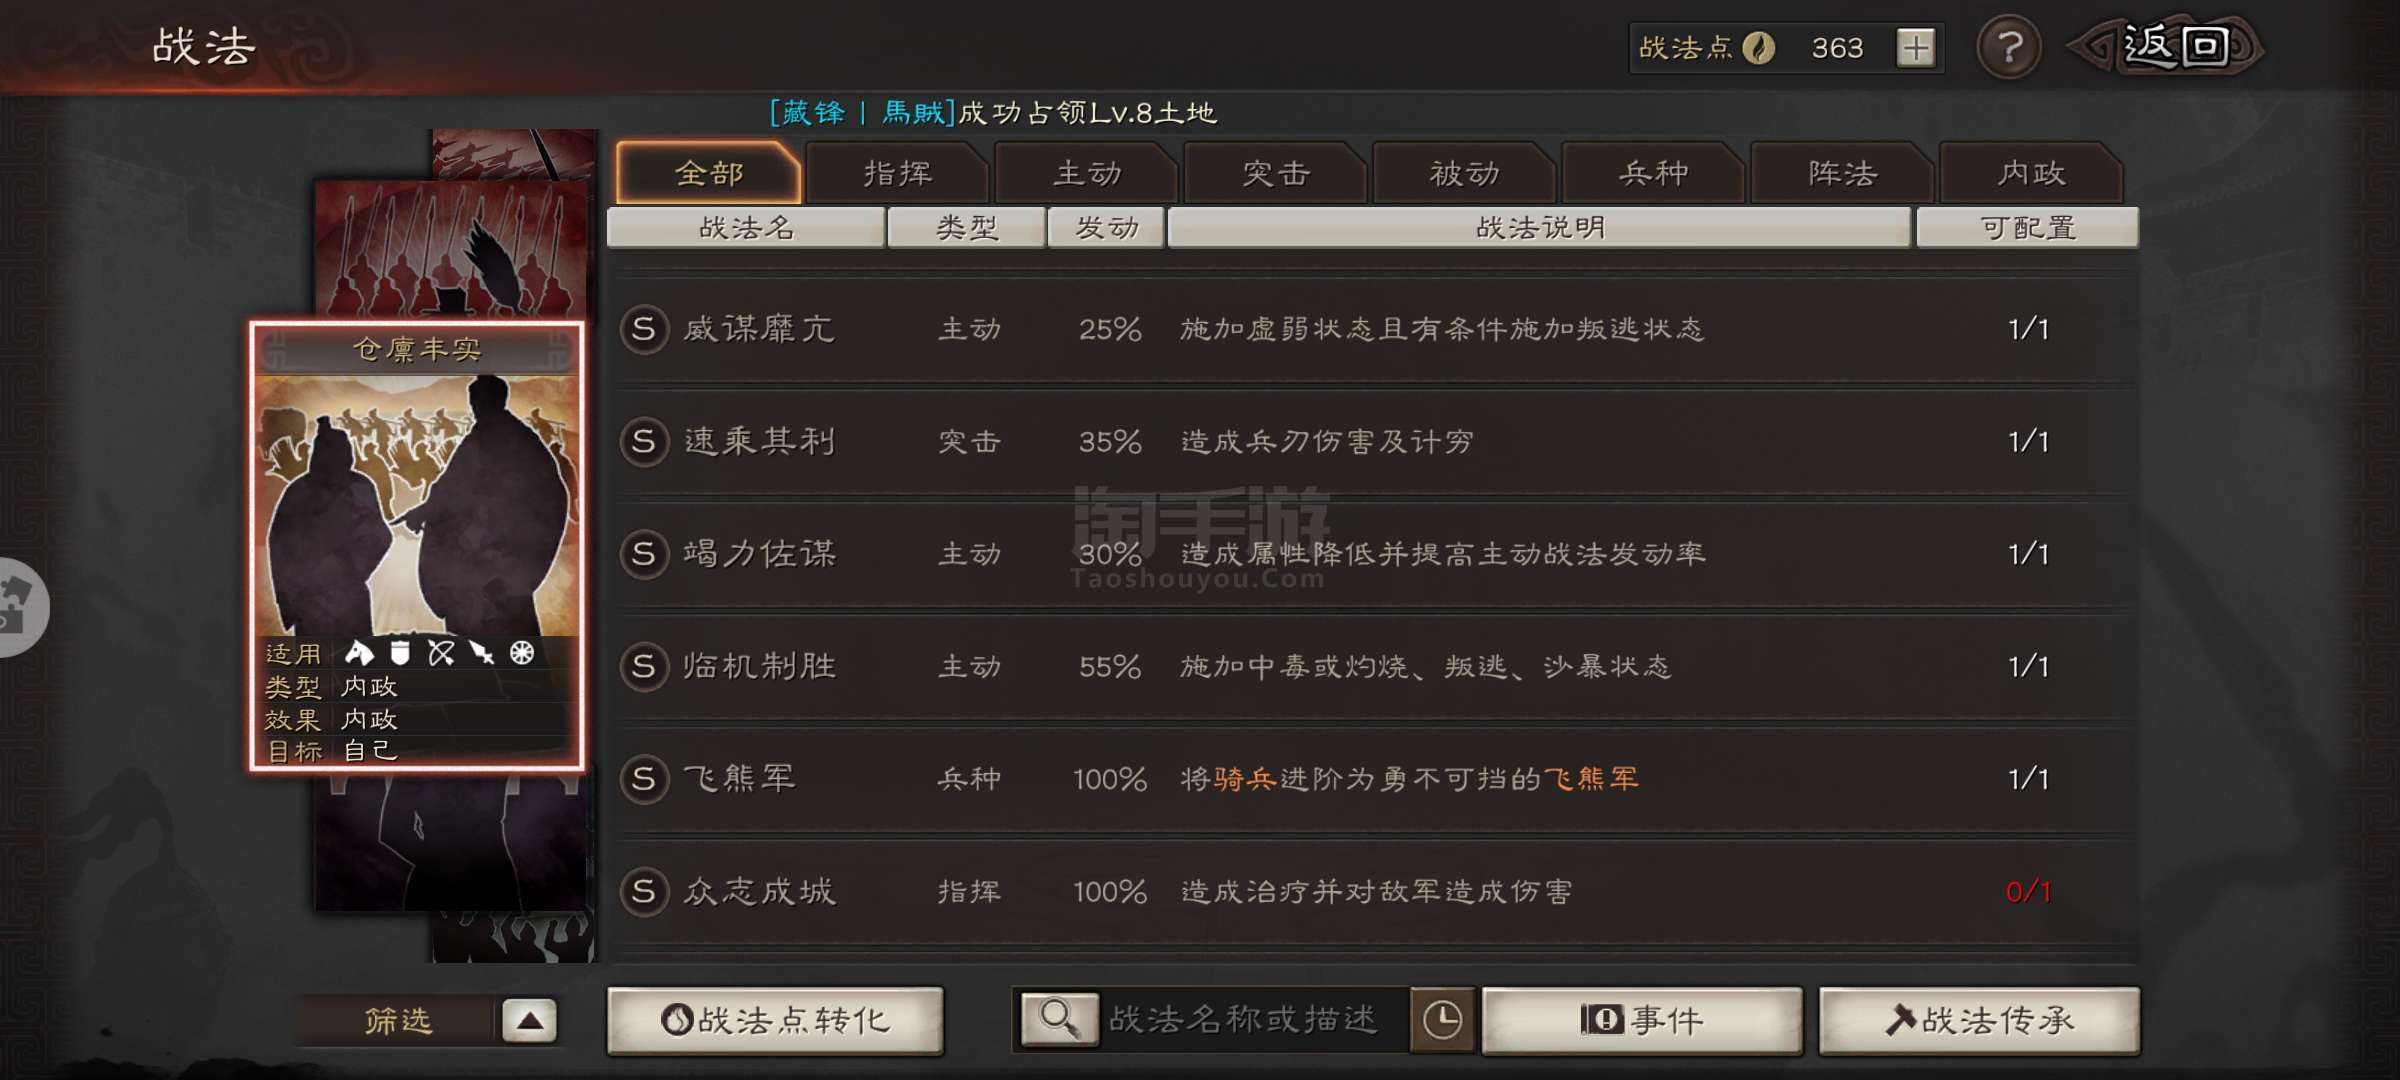This screenshot has height=1080, width=2400.
Task: Switch to the 指挥 tab
Action: [897, 174]
